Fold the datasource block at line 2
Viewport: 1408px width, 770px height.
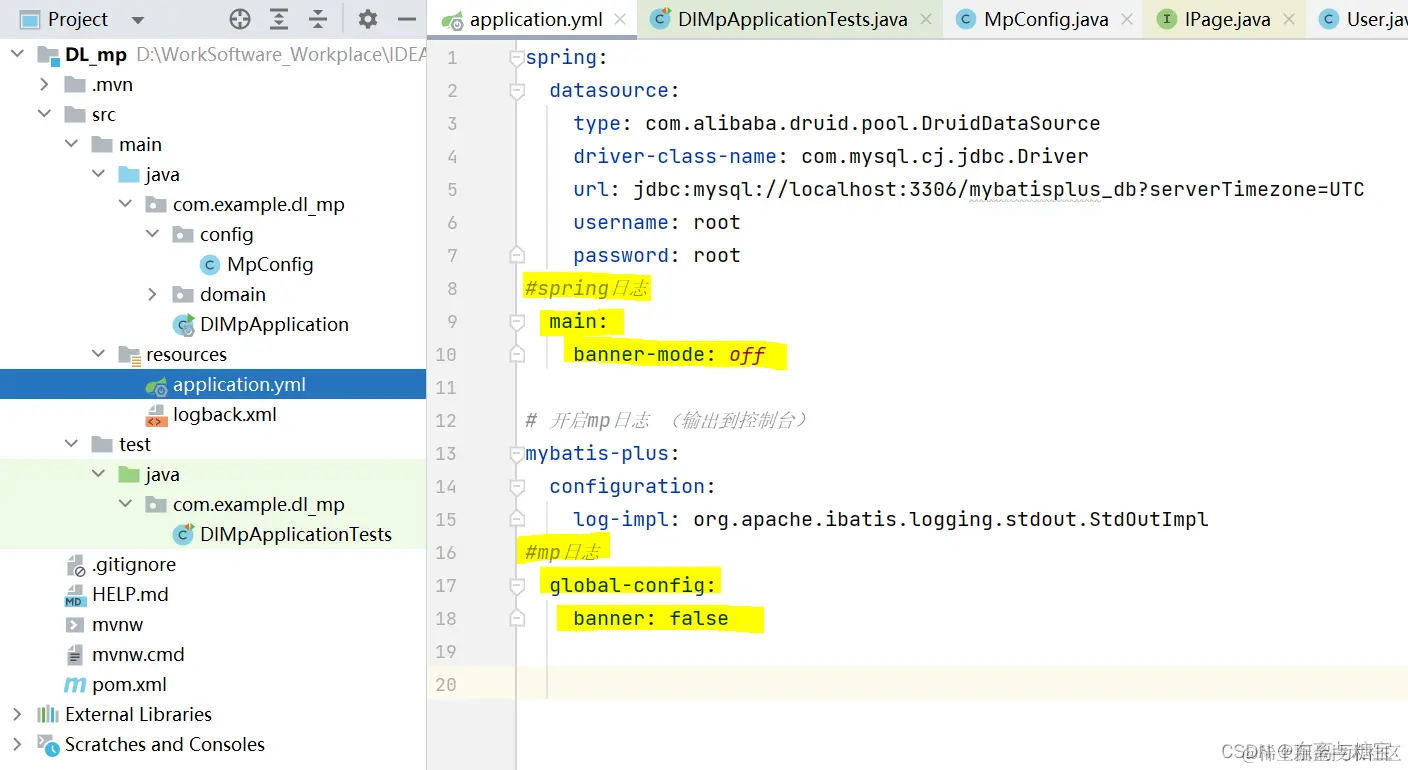pos(517,91)
